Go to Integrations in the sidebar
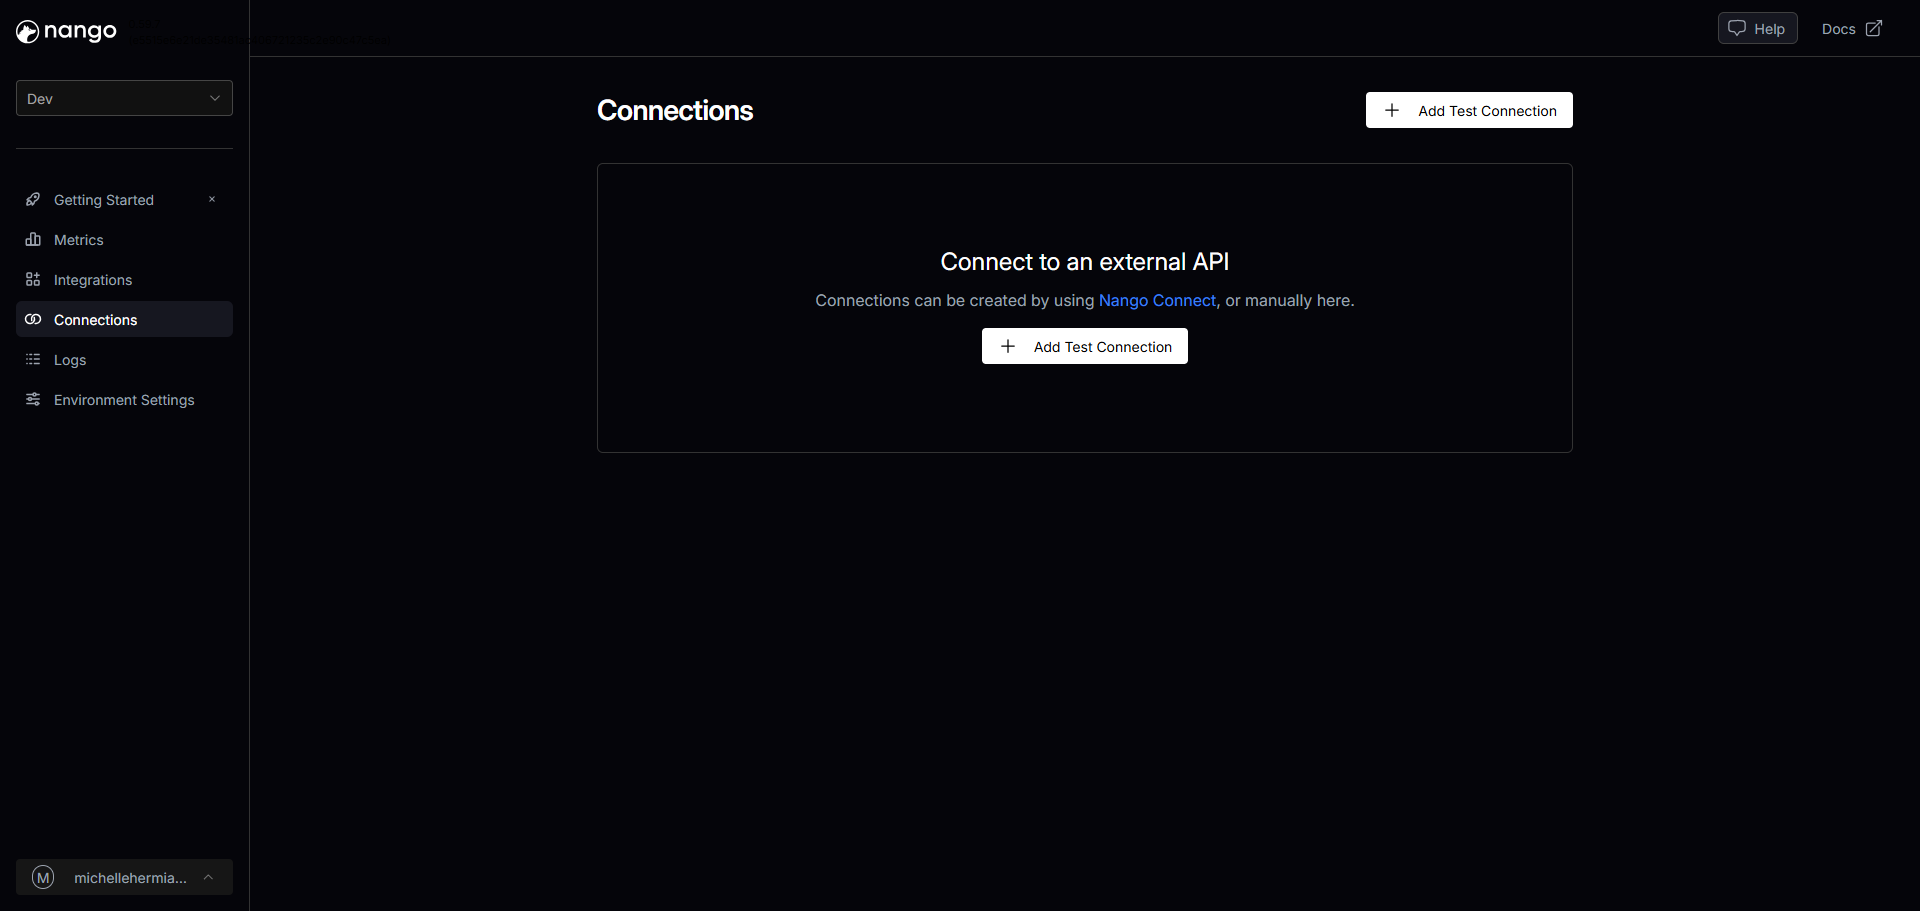1920x911 pixels. 93,280
